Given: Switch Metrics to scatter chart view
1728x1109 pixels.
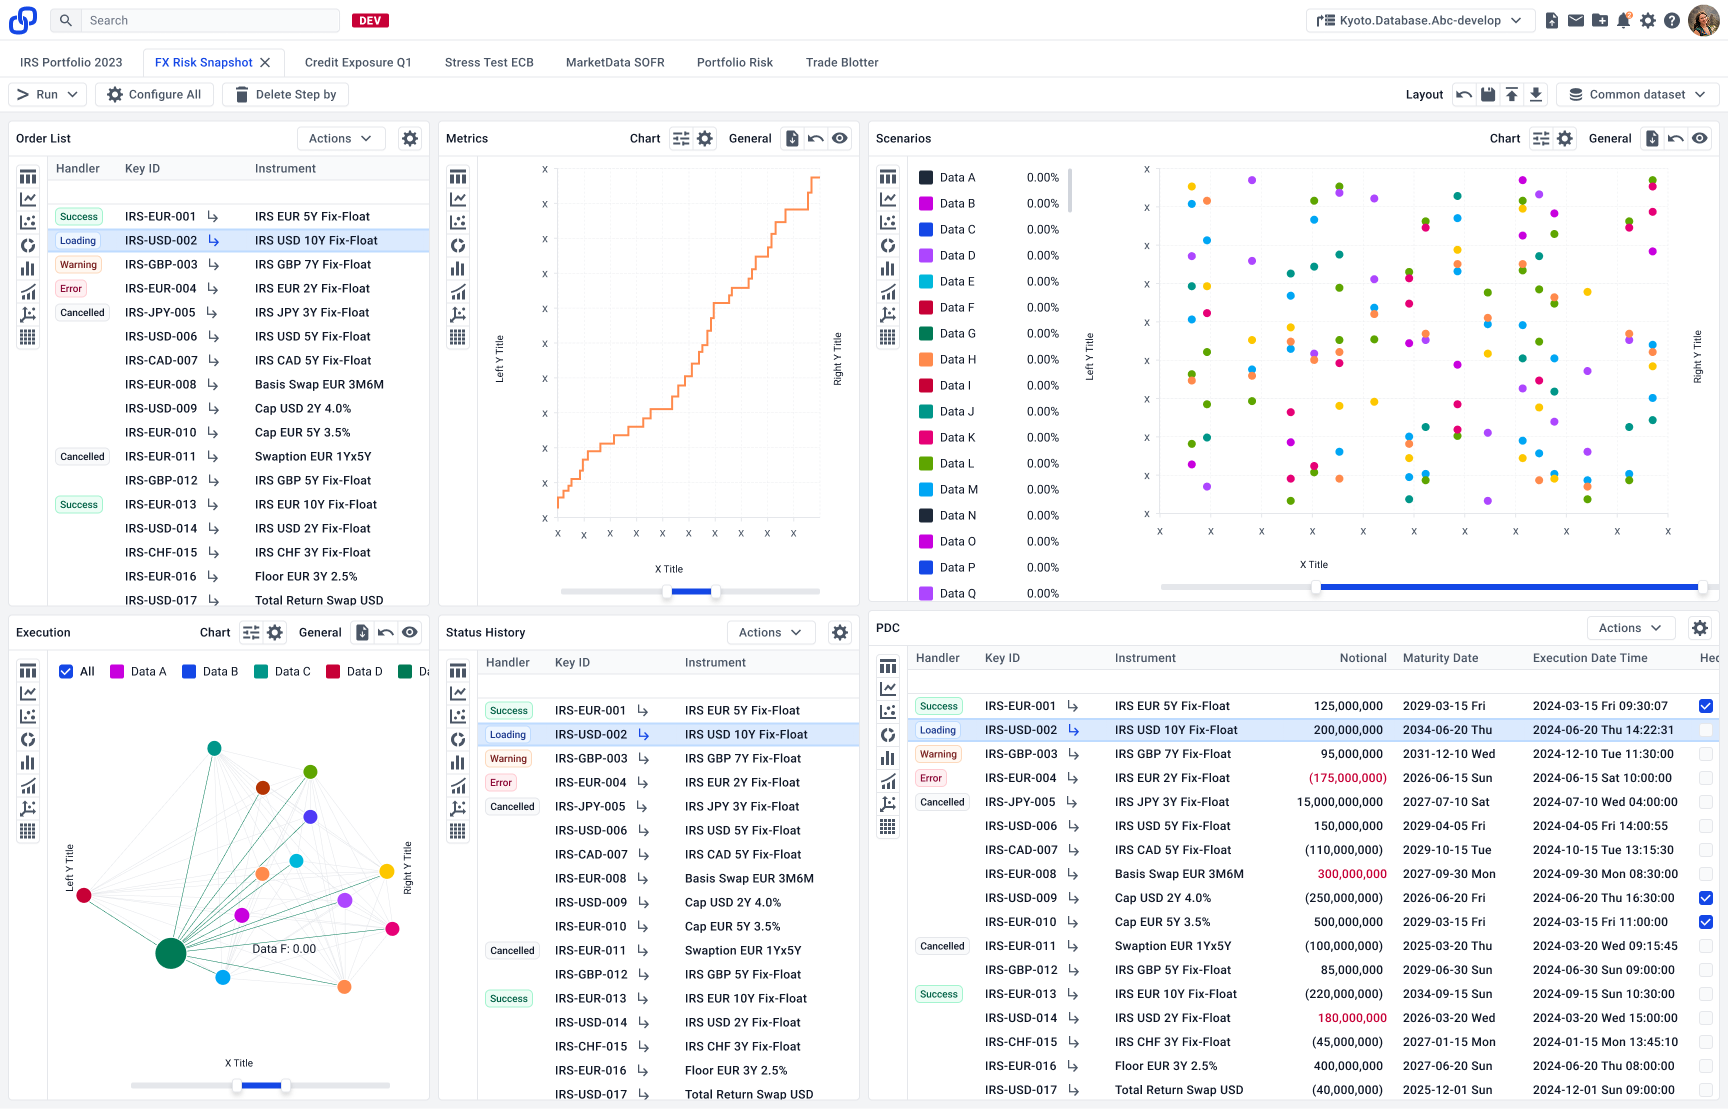Looking at the screenshot, I should (x=458, y=223).
